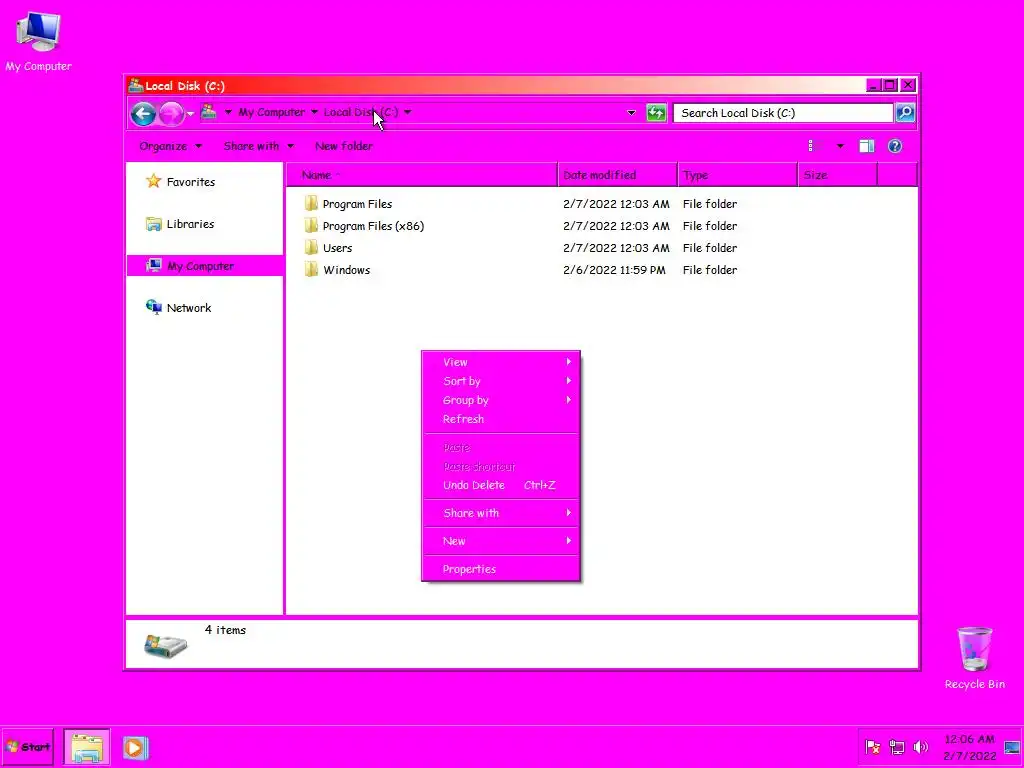1024x768 pixels.
Task: Open the address bar history dropdown
Action: point(631,113)
